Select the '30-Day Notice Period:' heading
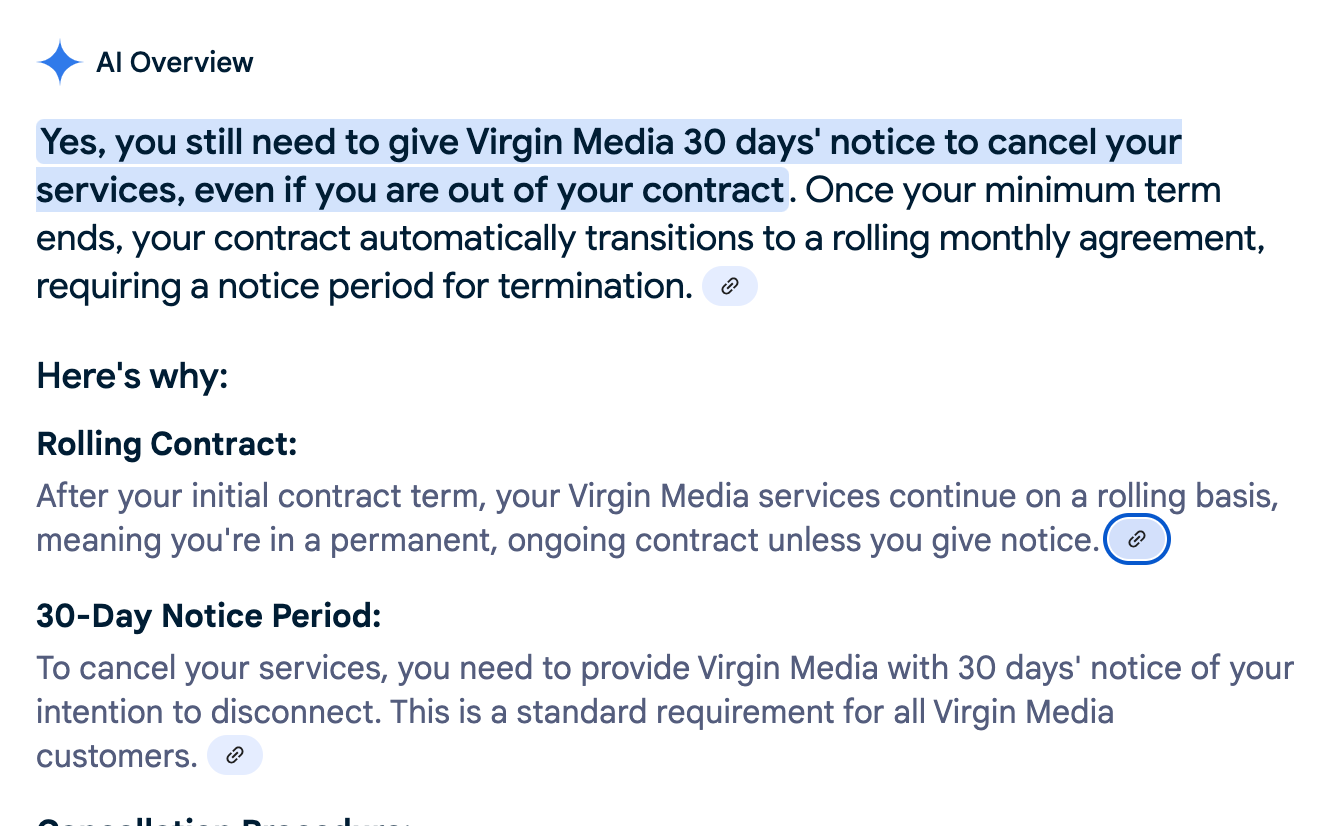 coord(209,615)
